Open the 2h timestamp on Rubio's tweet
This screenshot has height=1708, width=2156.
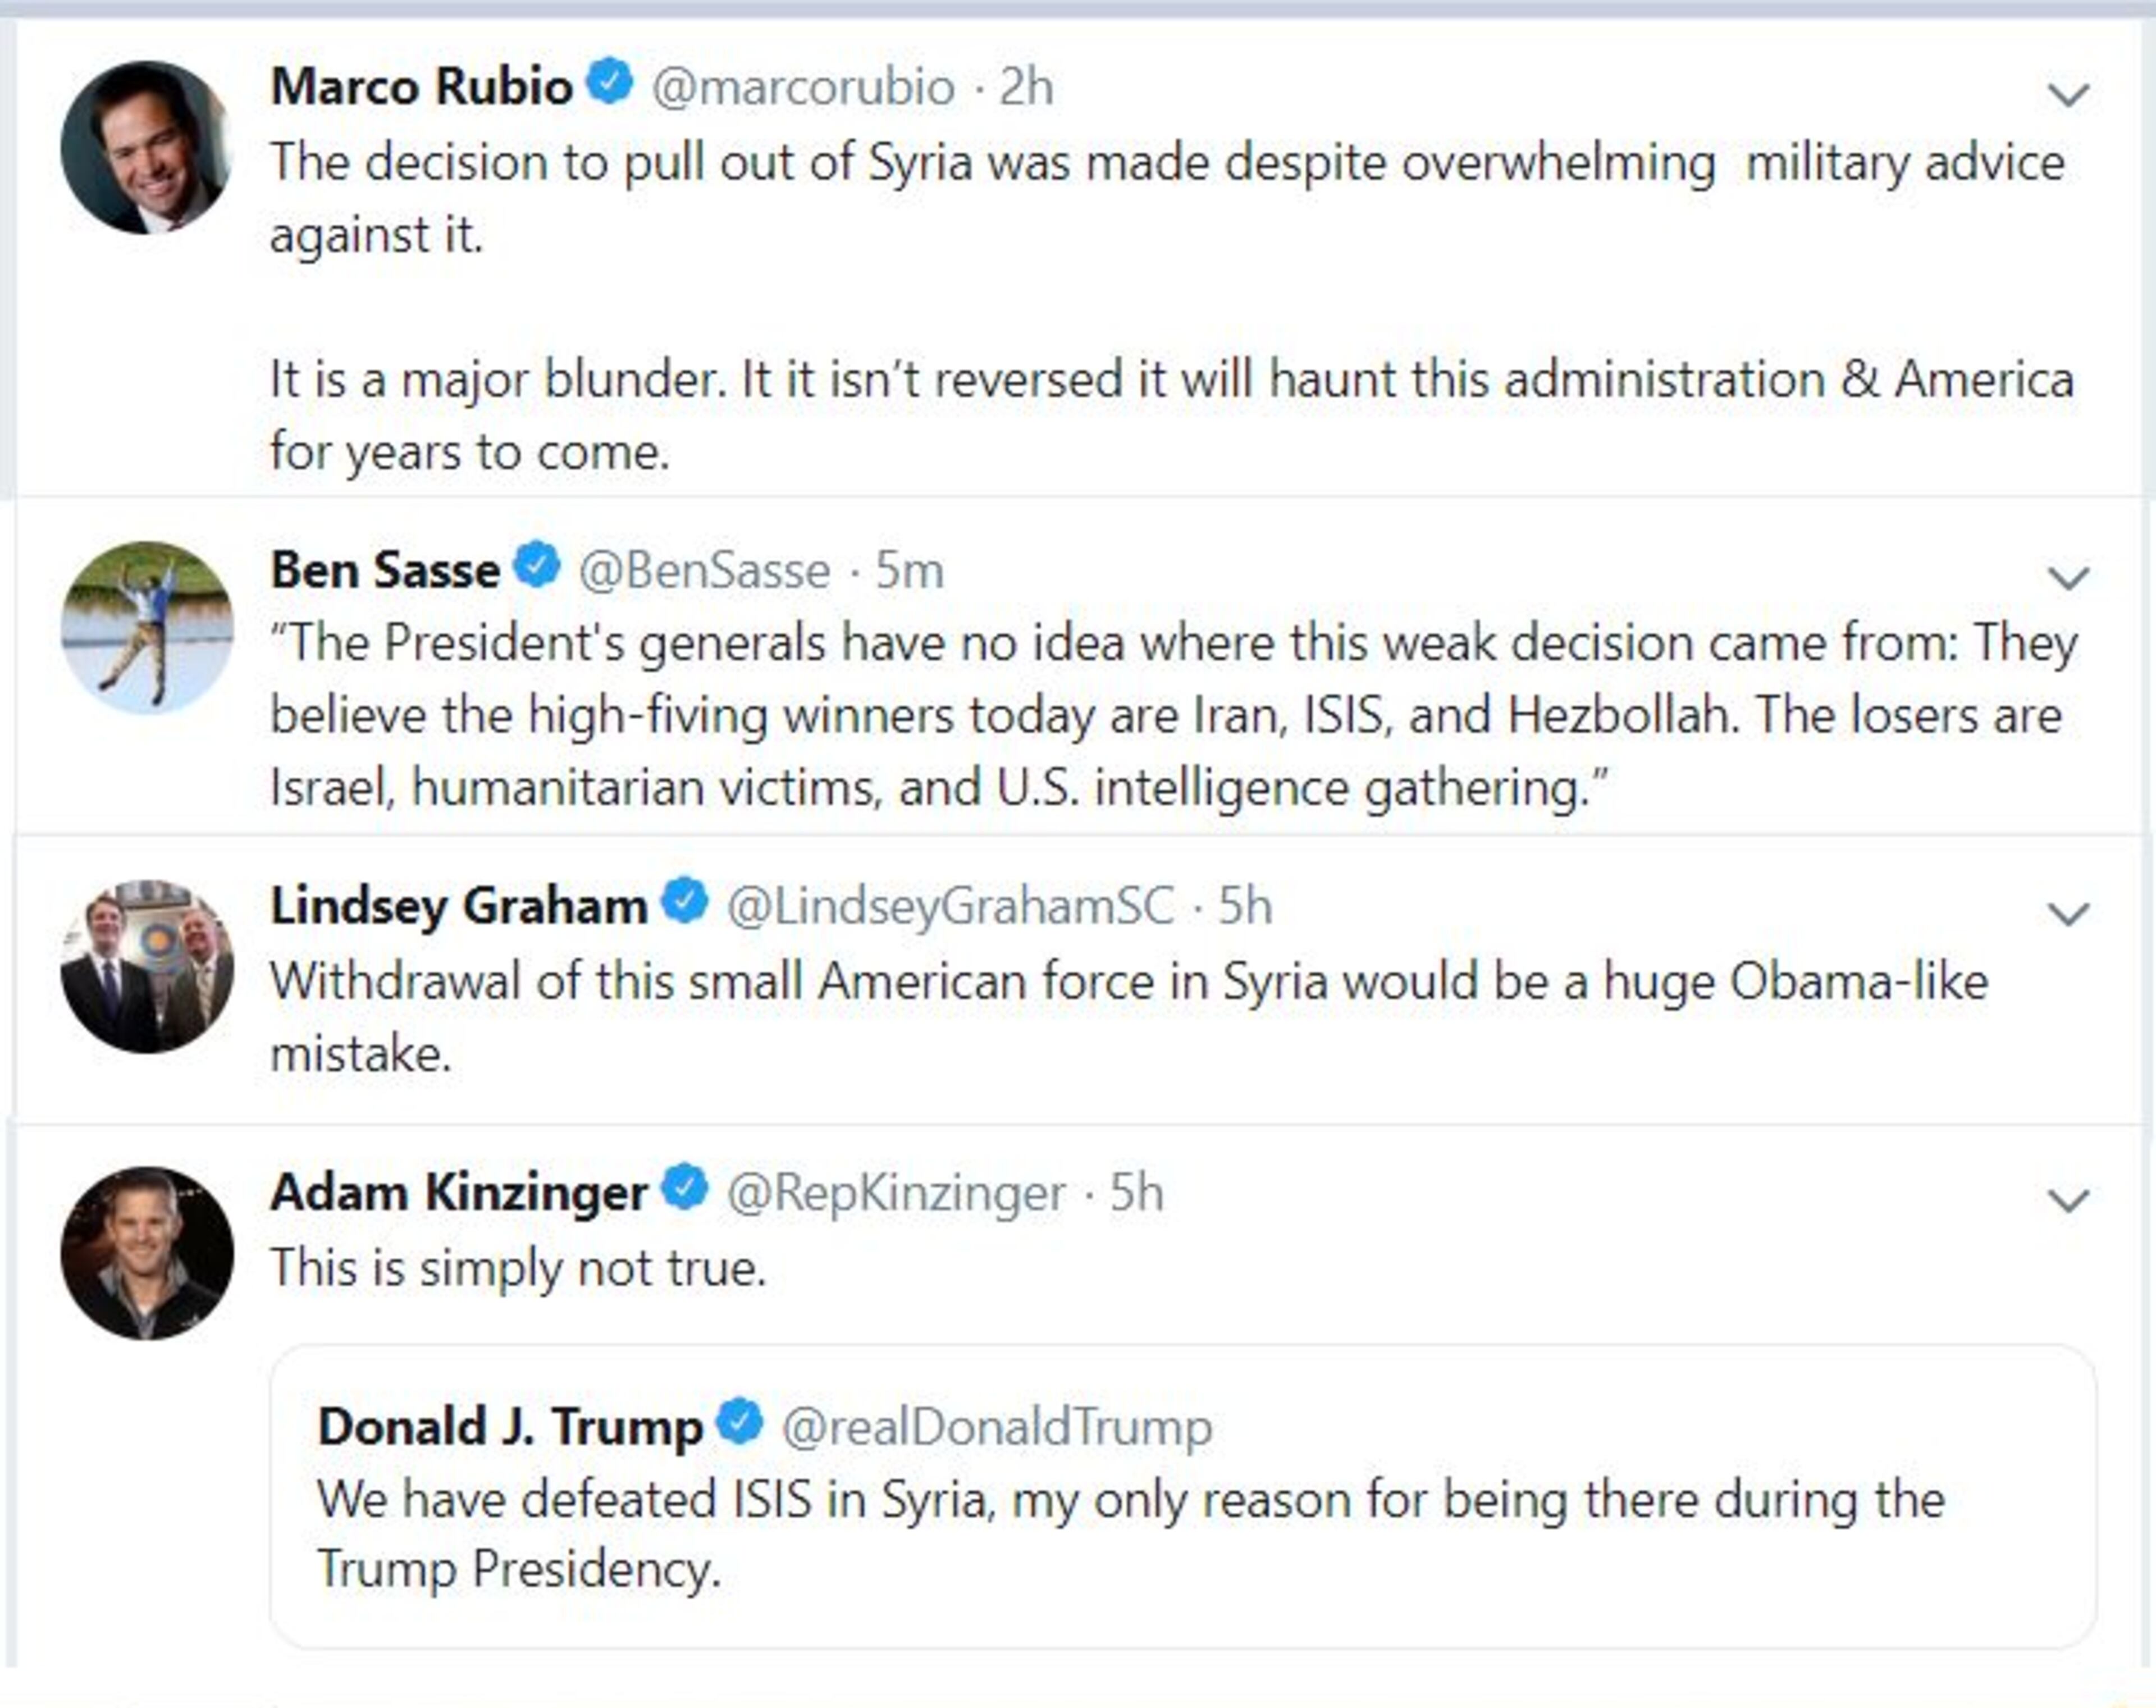[x=1026, y=87]
